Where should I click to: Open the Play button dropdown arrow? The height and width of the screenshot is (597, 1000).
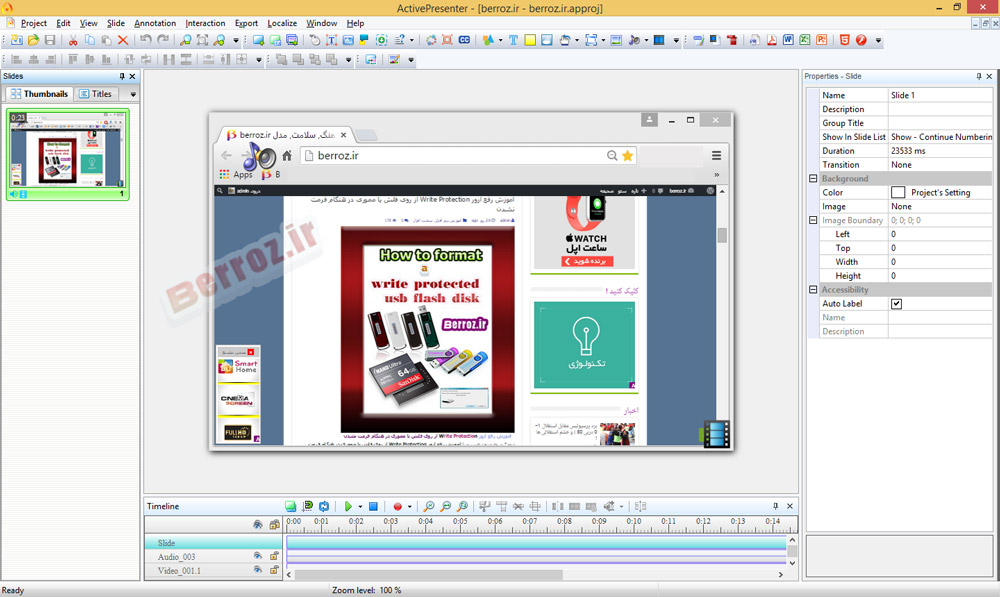click(360, 507)
